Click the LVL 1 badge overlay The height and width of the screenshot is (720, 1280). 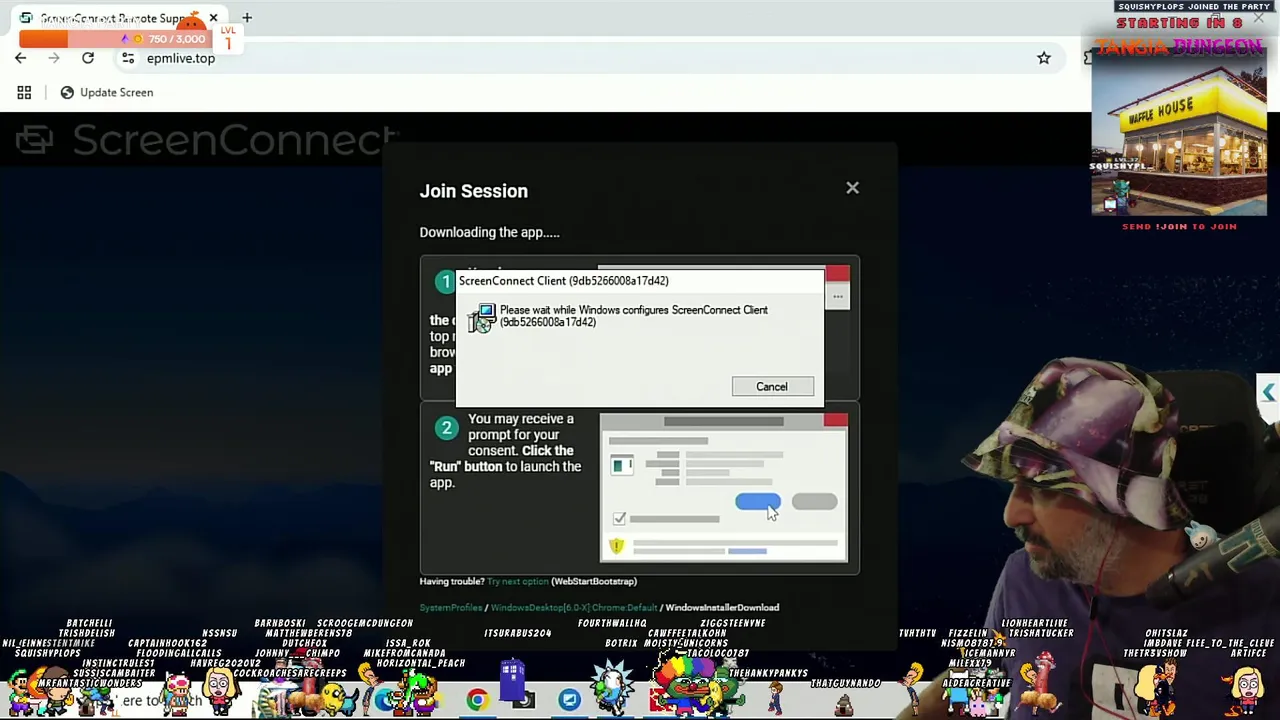point(228,39)
